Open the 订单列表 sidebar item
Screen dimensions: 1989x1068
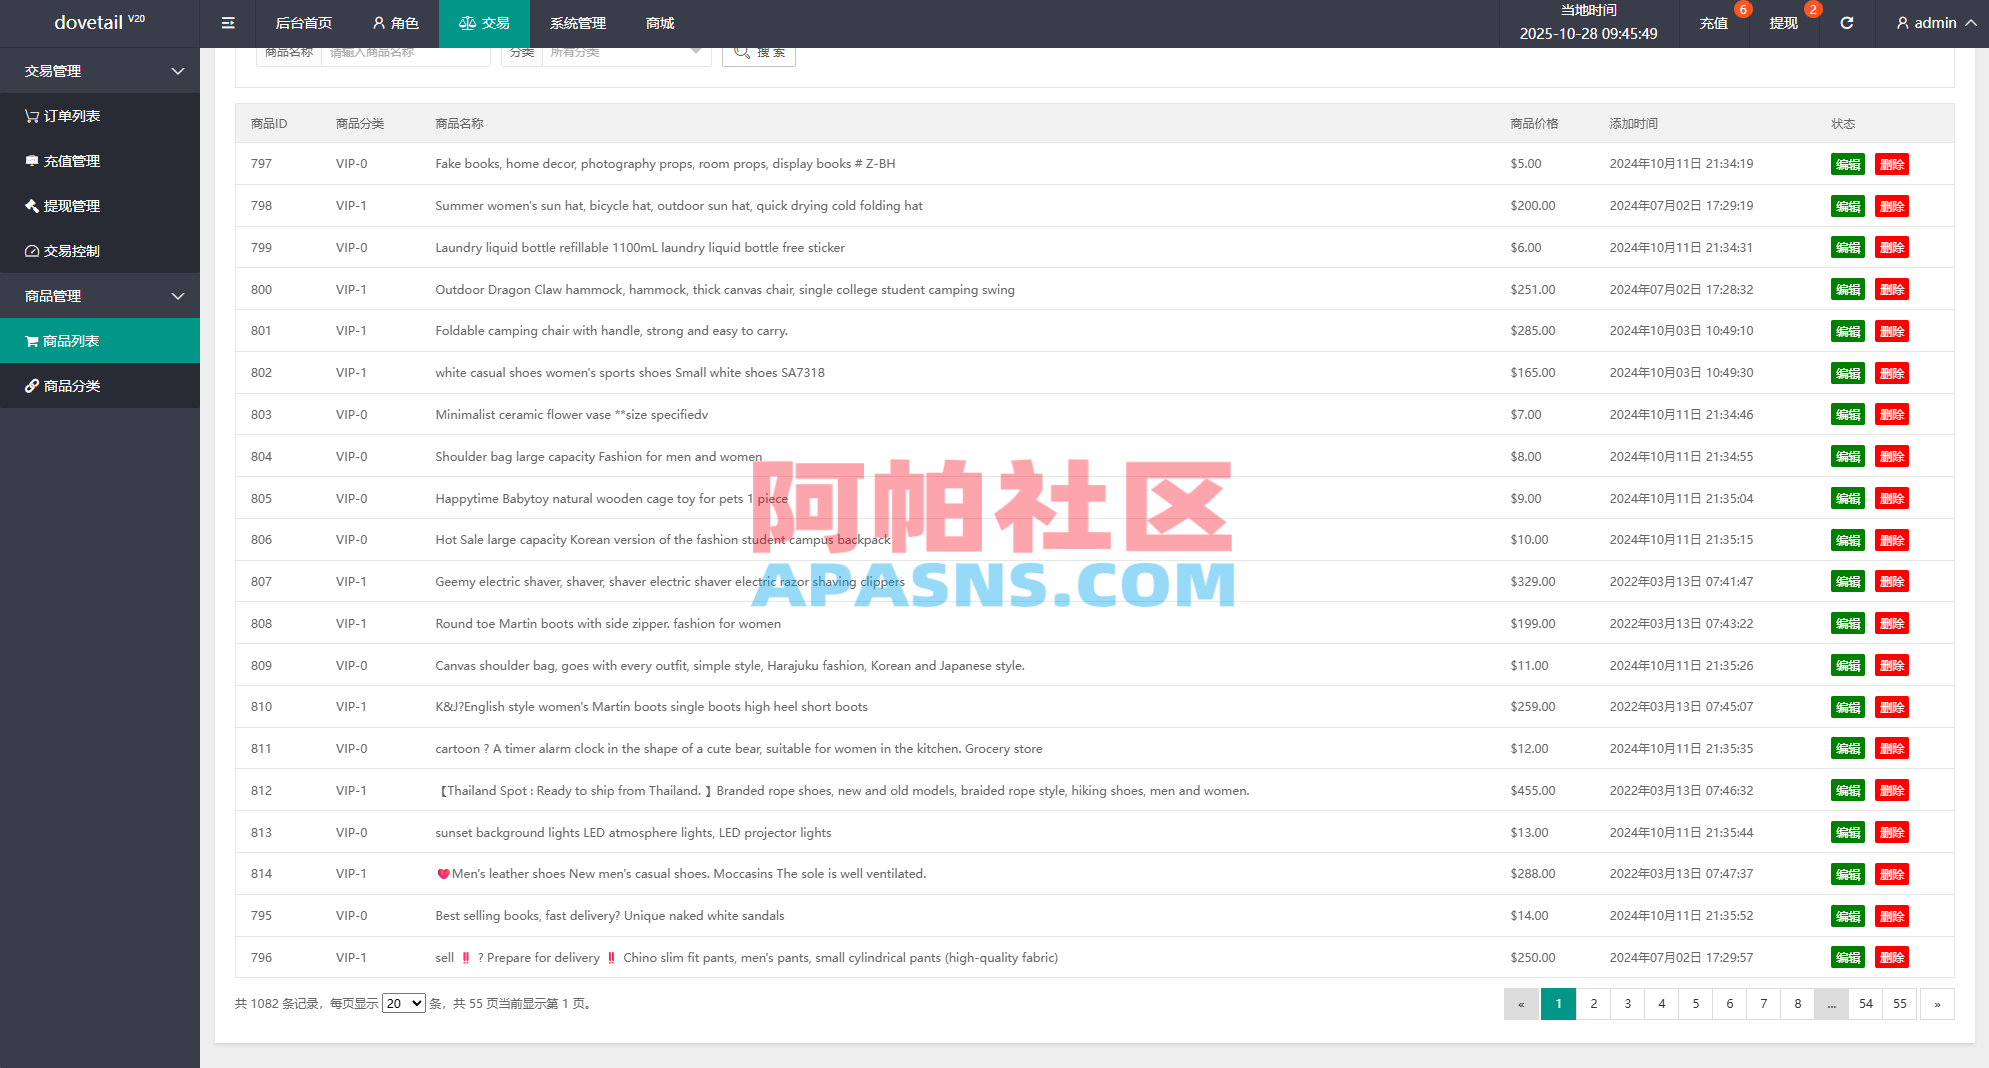[x=100, y=116]
